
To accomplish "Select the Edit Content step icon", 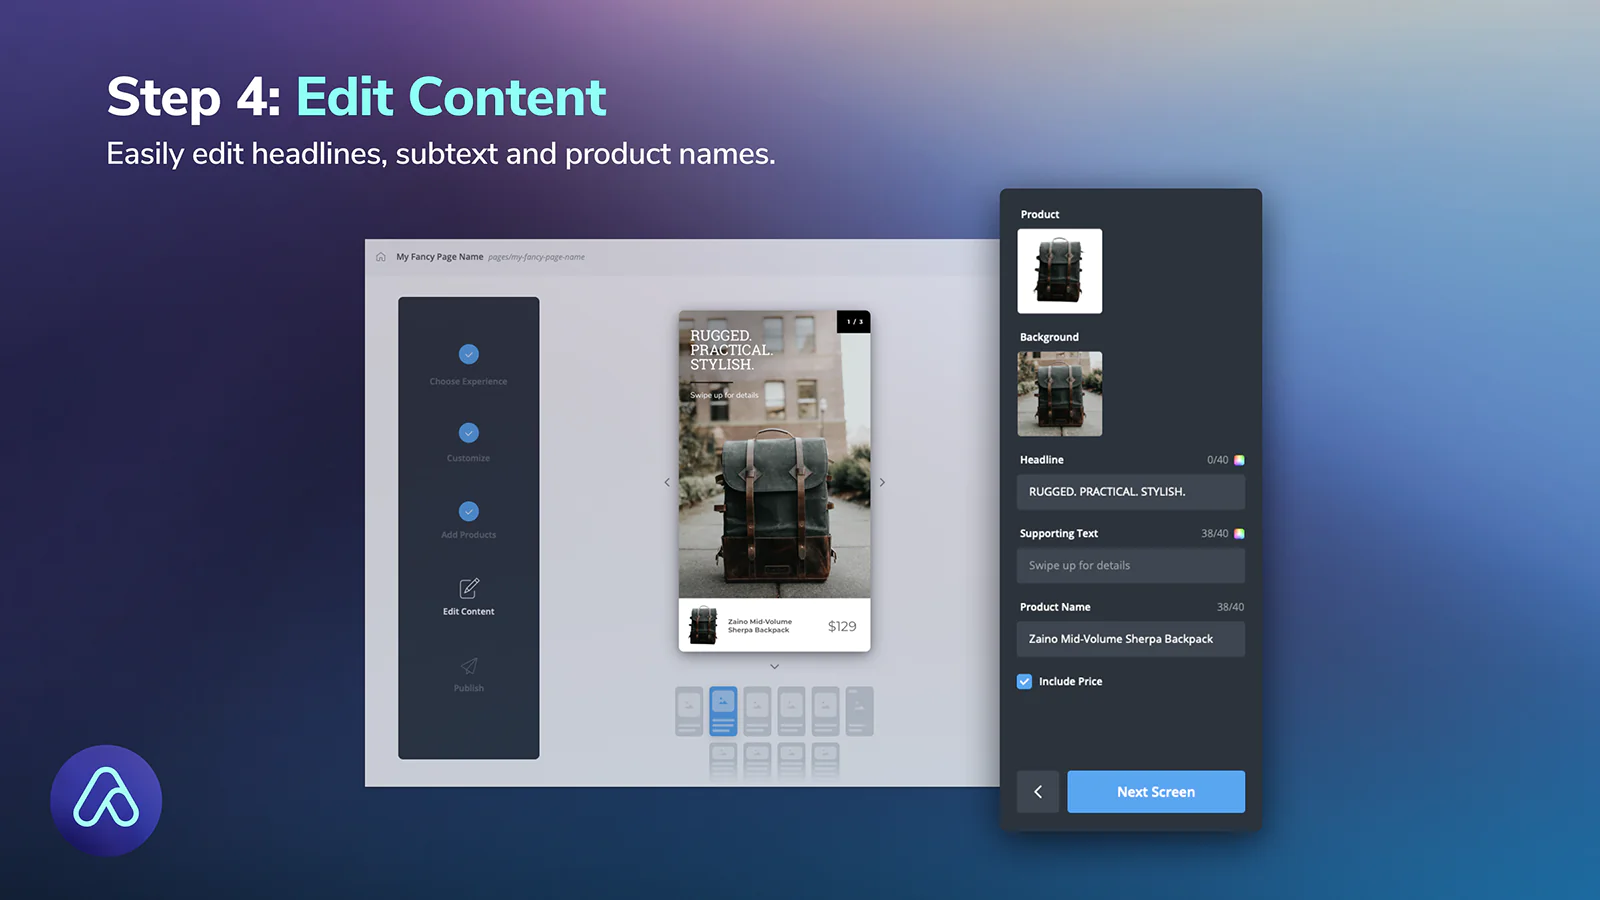I will [x=468, y=588].
